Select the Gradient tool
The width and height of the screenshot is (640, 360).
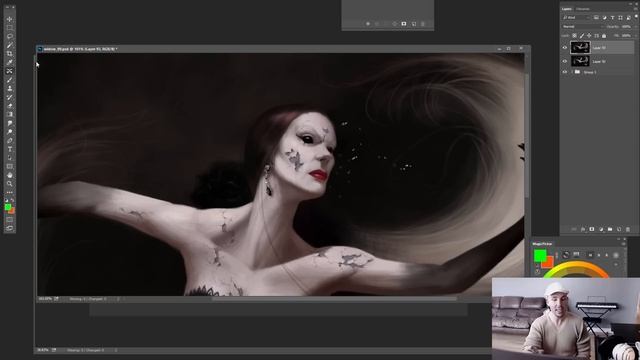[x=9, y=114]
